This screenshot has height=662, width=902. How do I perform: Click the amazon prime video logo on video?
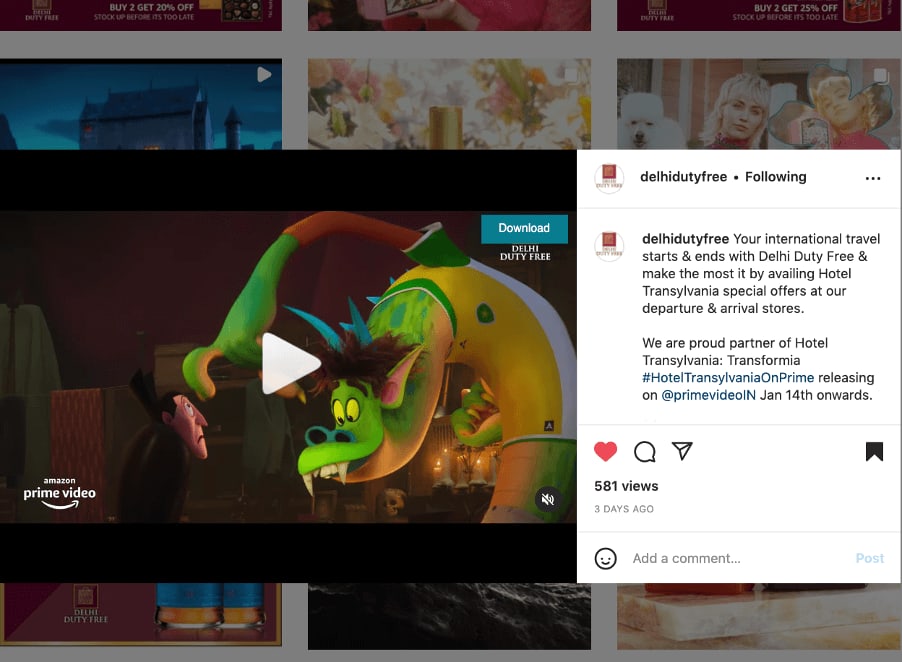pos(60,493)
